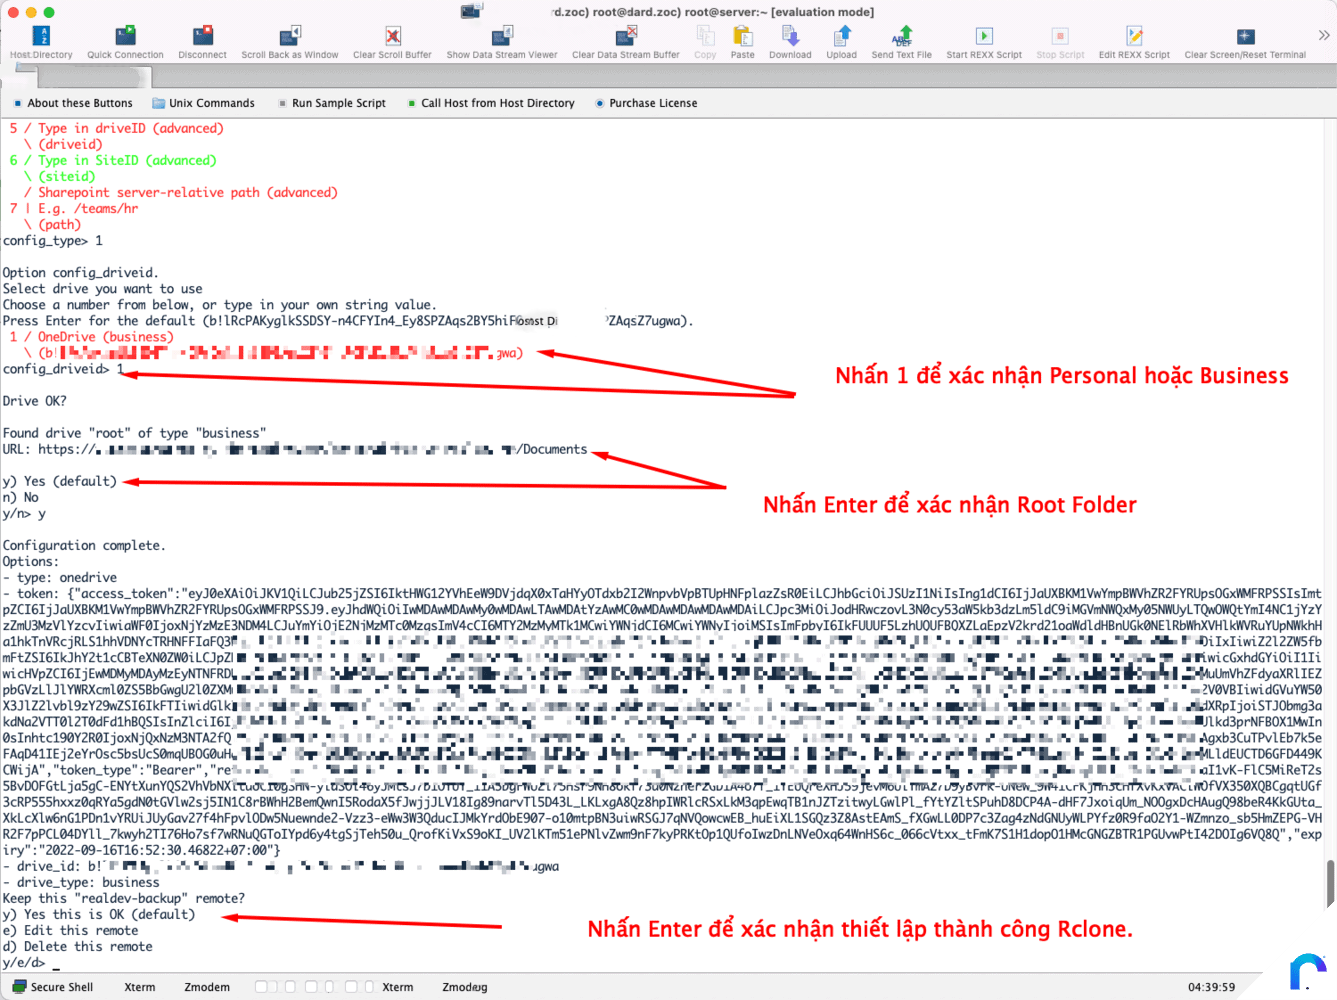Viewport: 1337px width, 1000px height.
Task: Click the text 'Configuration complete.'
Action: [84, 546]
